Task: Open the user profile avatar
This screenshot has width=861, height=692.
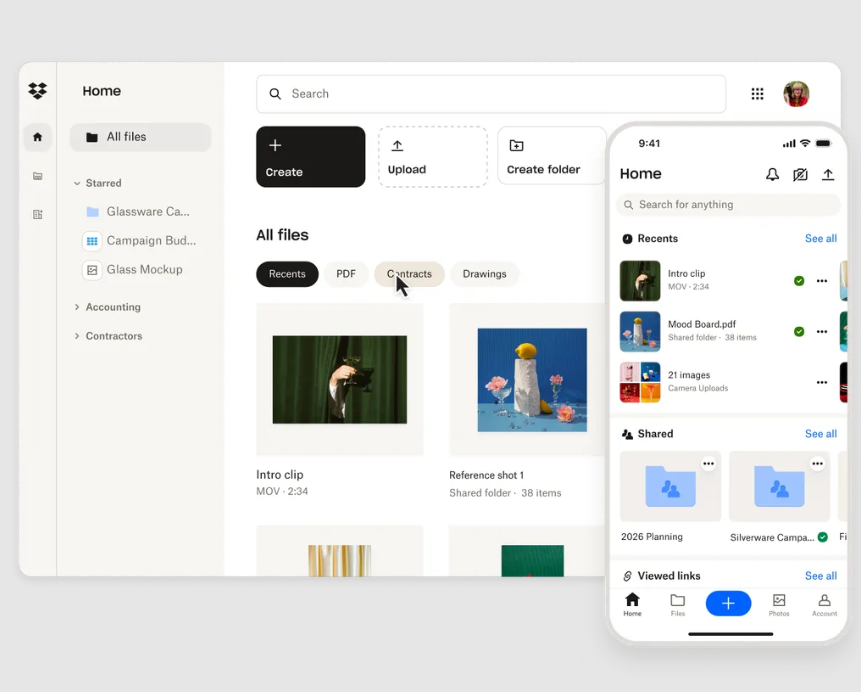Action: click(x=796, y=94)
